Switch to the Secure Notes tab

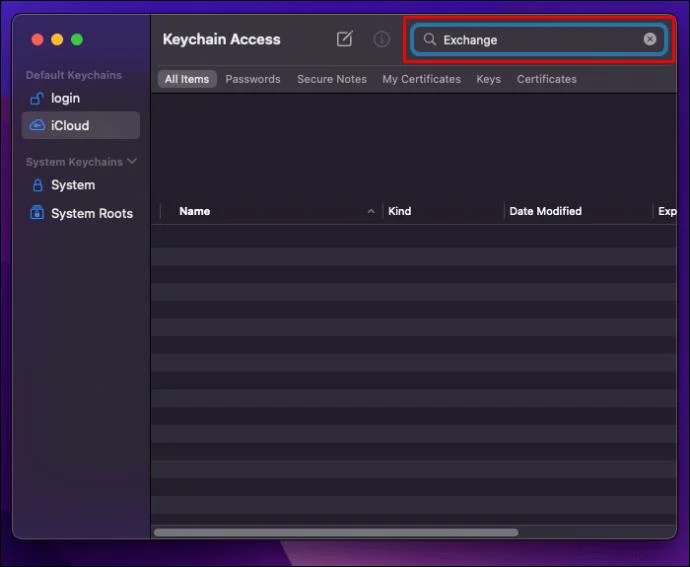click(332, 79)
